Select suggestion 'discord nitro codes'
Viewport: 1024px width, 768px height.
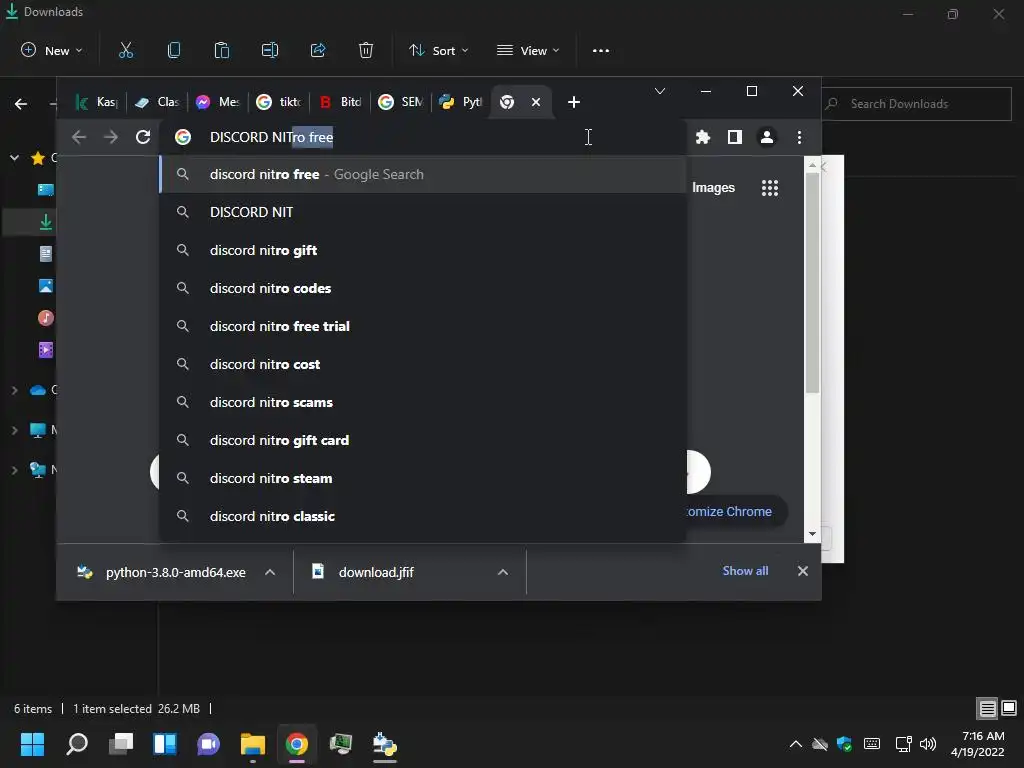pyautogui.click(x=423, y=288)
